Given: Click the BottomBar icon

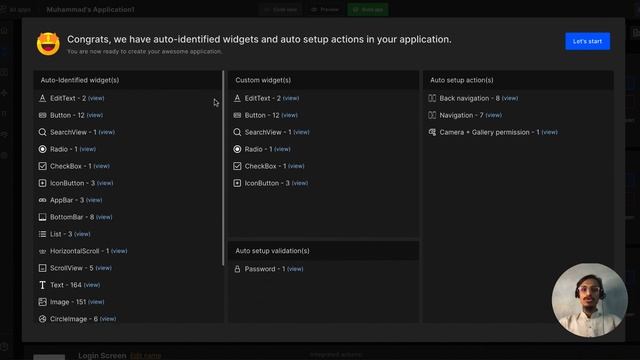Looking at the screenshot, I should (x=42, y=217).
